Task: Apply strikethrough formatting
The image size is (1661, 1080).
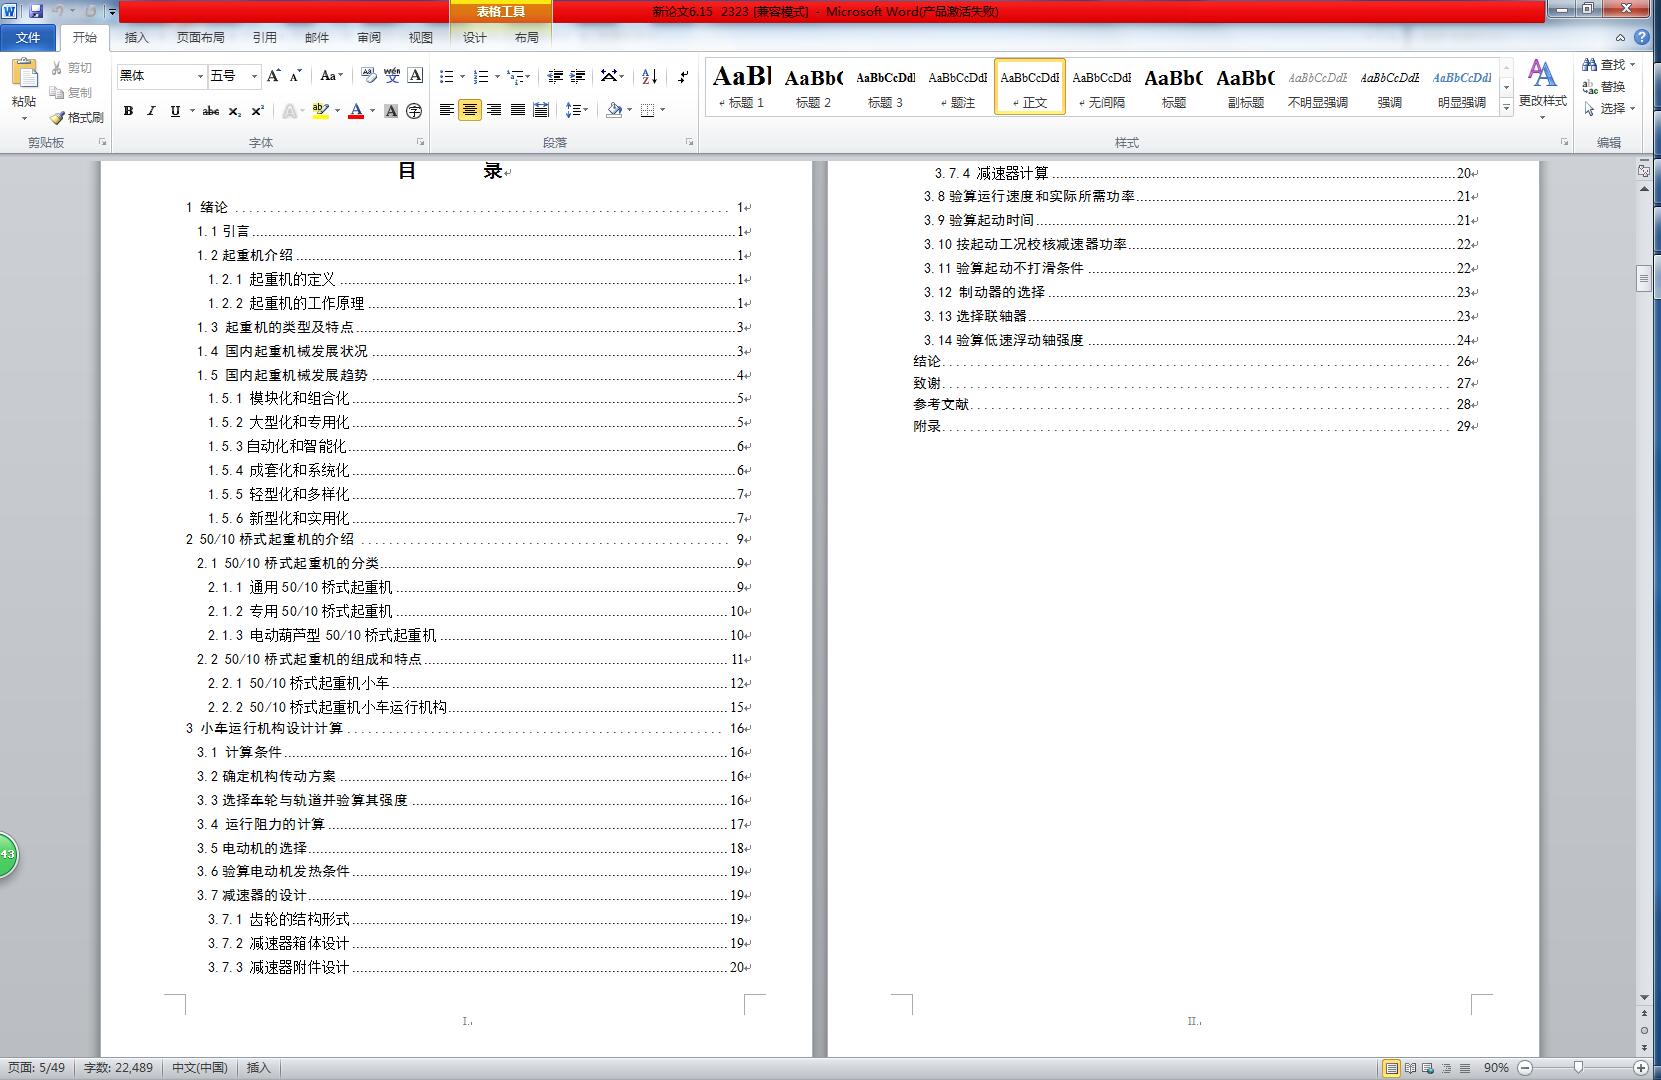Action: click(211, 111)
